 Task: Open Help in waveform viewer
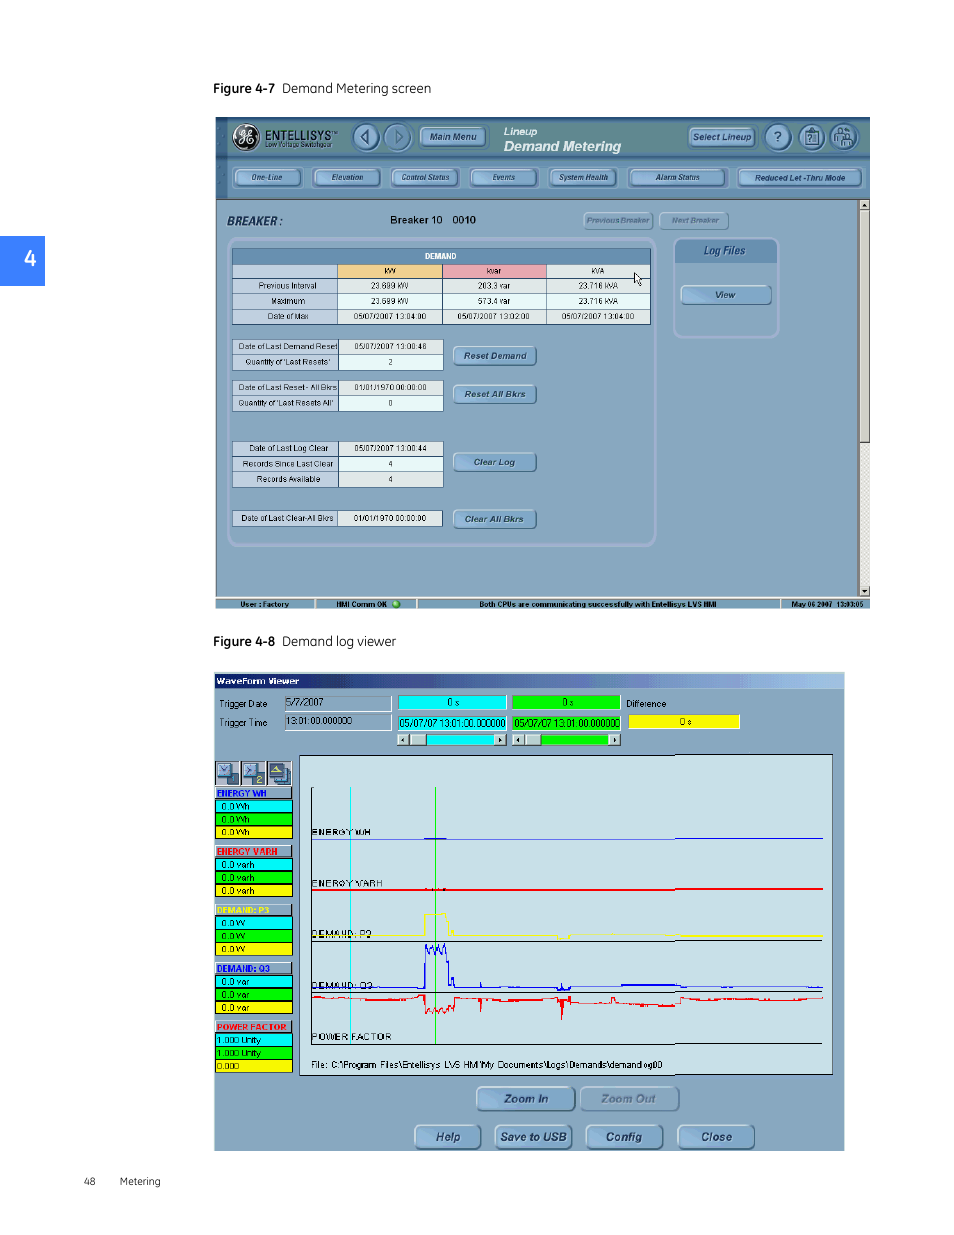click(x=448, y=1137)
